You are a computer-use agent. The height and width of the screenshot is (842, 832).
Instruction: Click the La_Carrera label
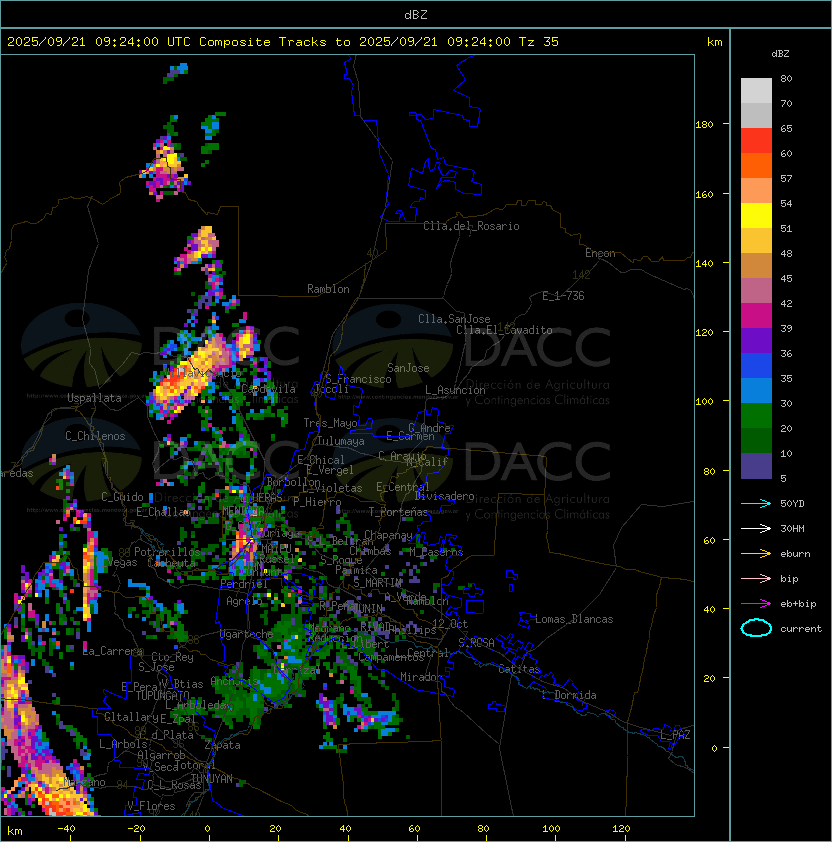112,651
